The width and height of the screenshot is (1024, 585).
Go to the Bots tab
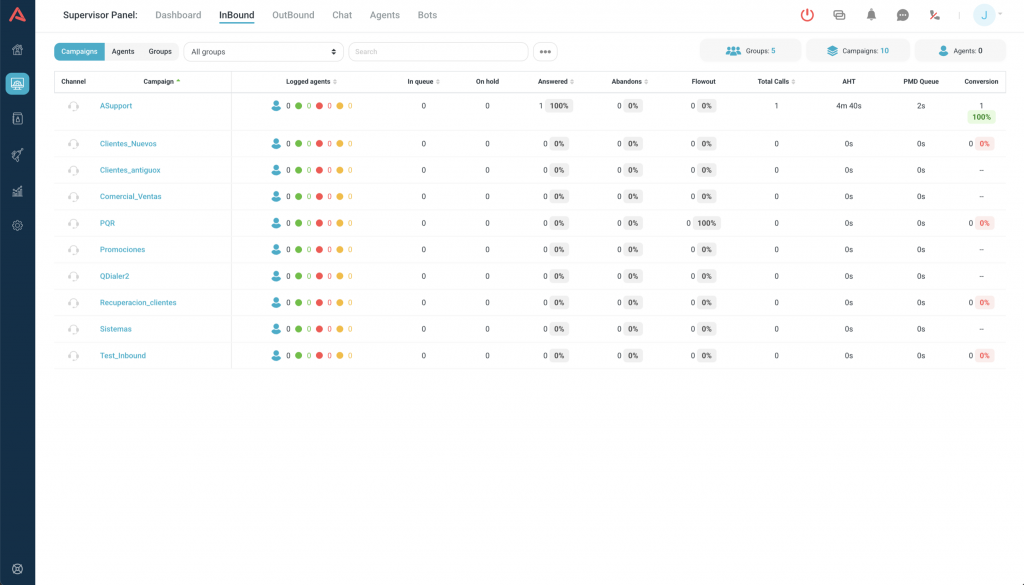click(x=427, y=15)
